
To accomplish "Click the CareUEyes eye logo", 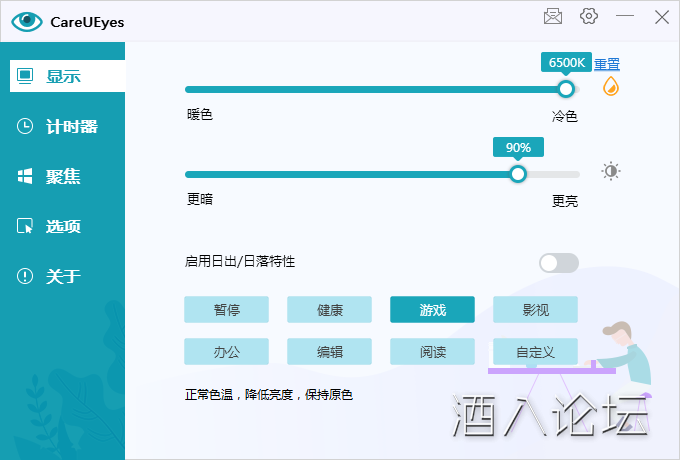I will (27, 18).
